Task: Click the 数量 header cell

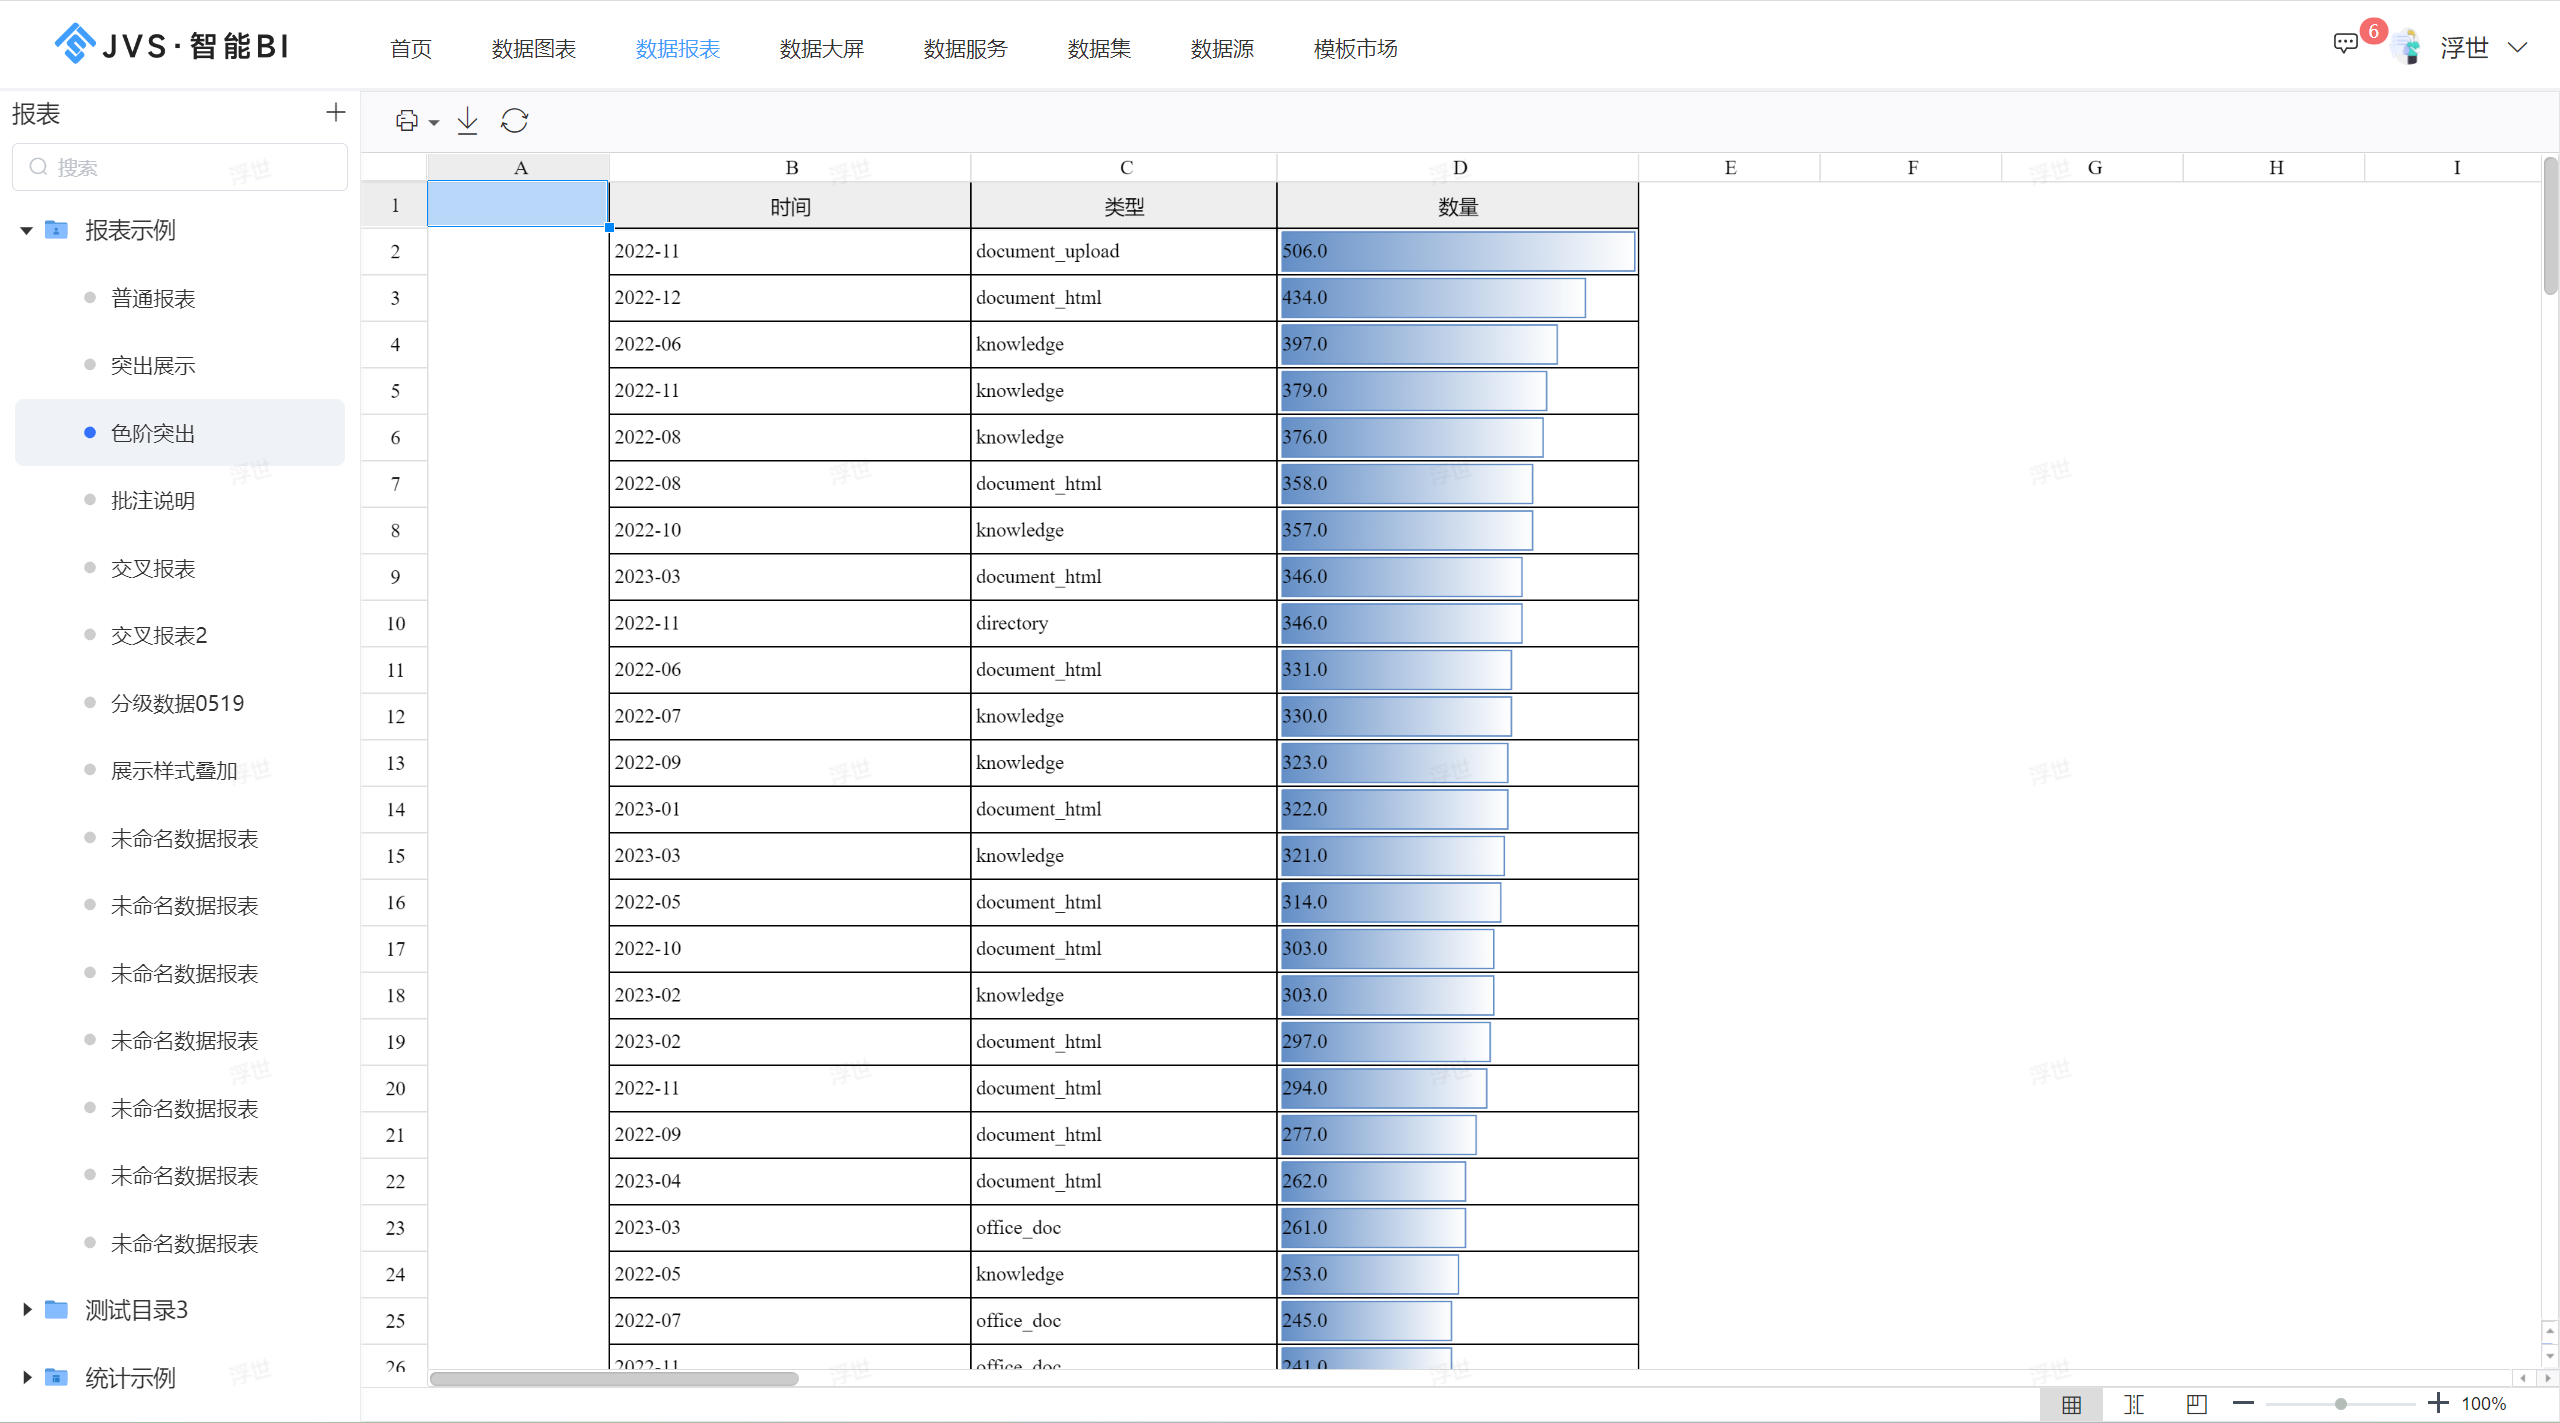Action: click(1458, 206)
